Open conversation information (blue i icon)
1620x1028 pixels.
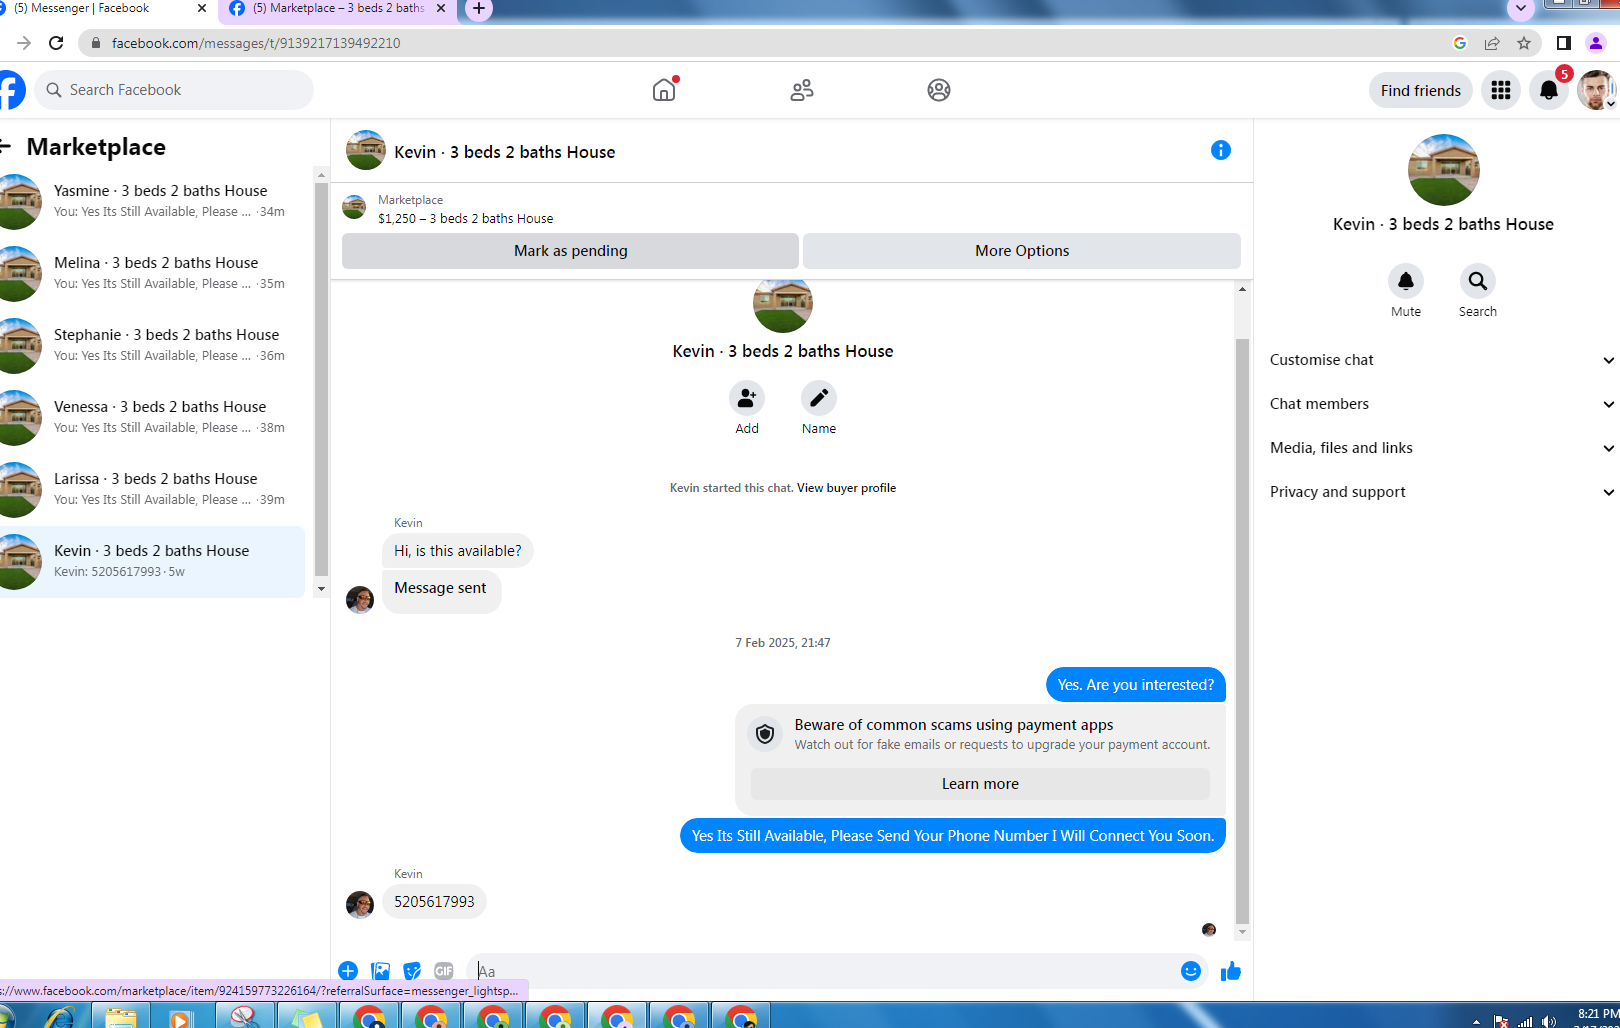(1221, 150)
